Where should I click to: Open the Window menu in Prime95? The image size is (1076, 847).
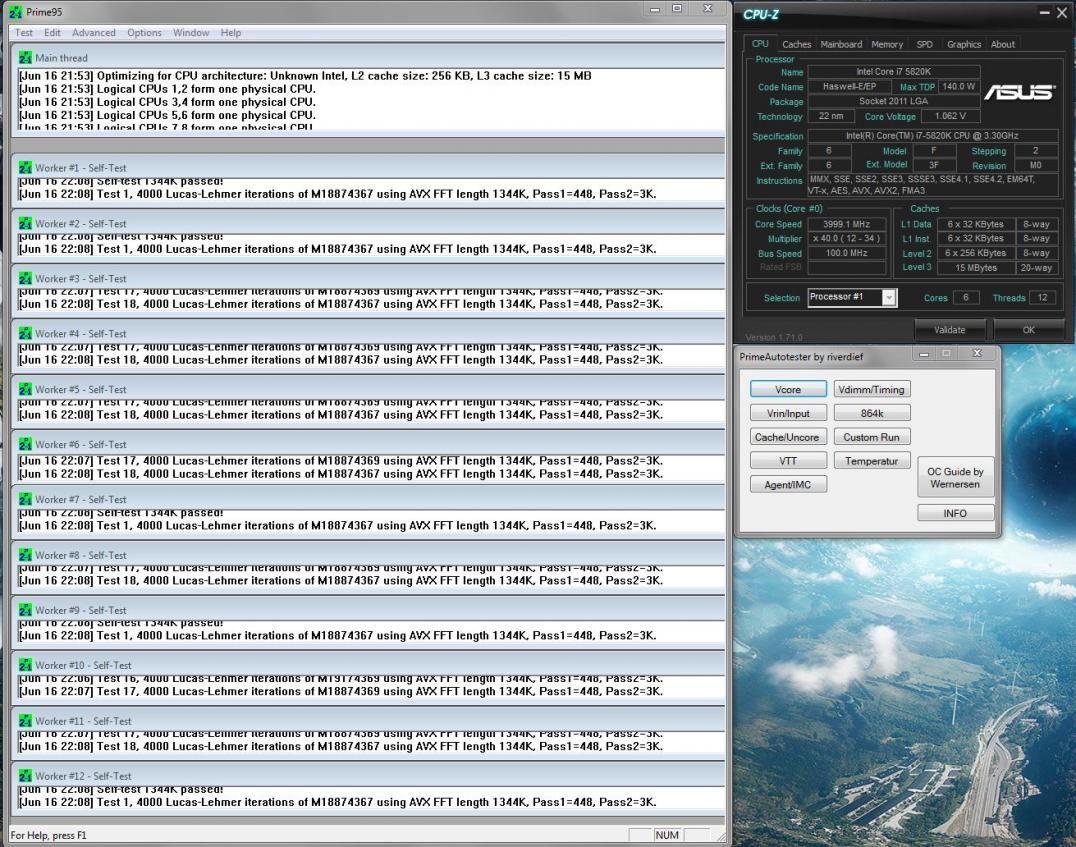[191, 32]
